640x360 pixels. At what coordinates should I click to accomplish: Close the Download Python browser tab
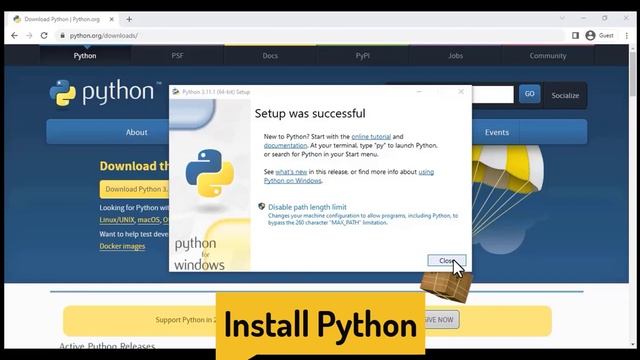111,19
